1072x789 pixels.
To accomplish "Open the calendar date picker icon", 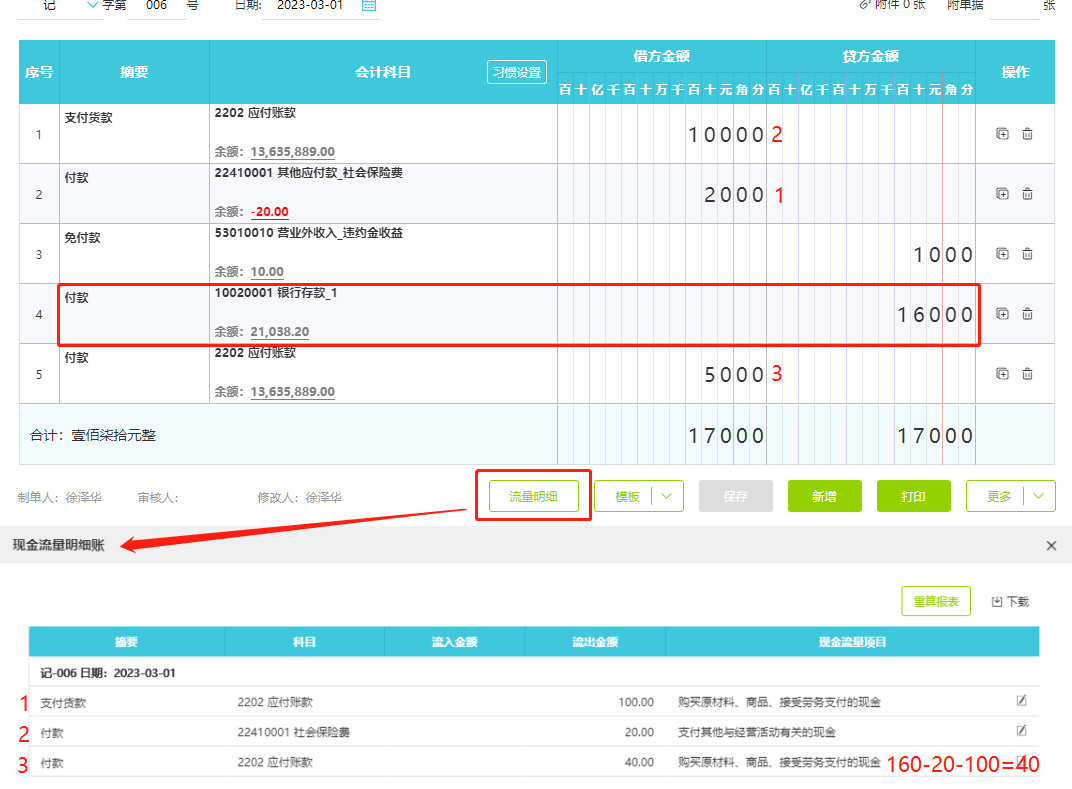I will pyautogui.click(x=368, y=5).
